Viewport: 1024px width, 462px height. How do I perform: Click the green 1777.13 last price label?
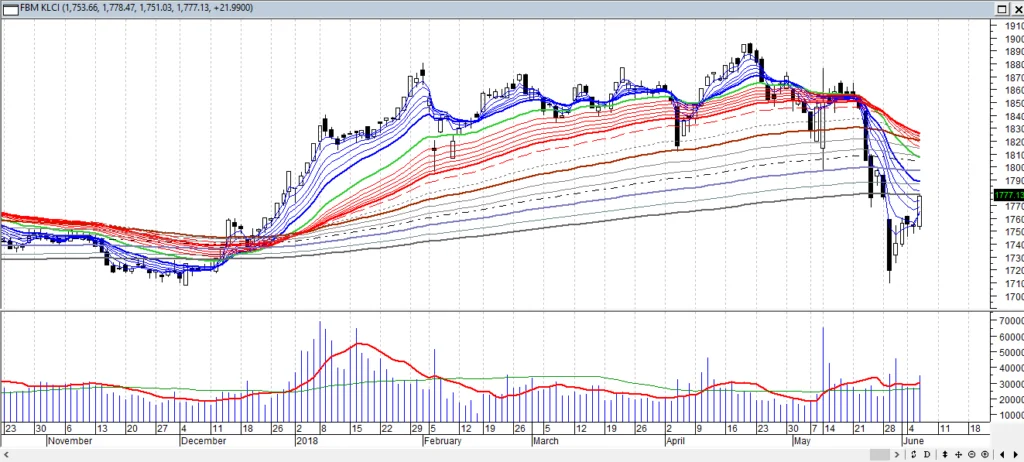(1008, 195)
